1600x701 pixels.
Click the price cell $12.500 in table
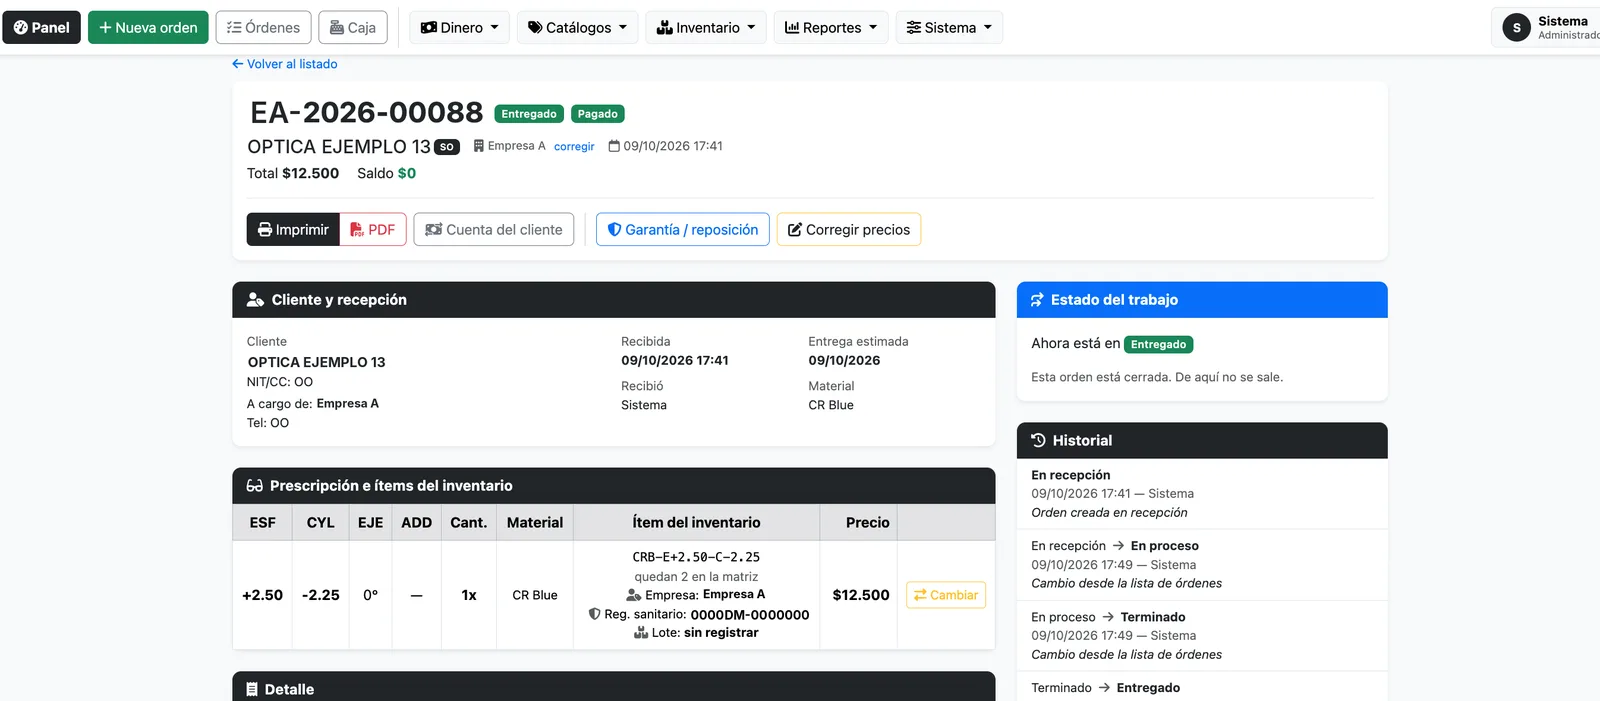(861, 595)
